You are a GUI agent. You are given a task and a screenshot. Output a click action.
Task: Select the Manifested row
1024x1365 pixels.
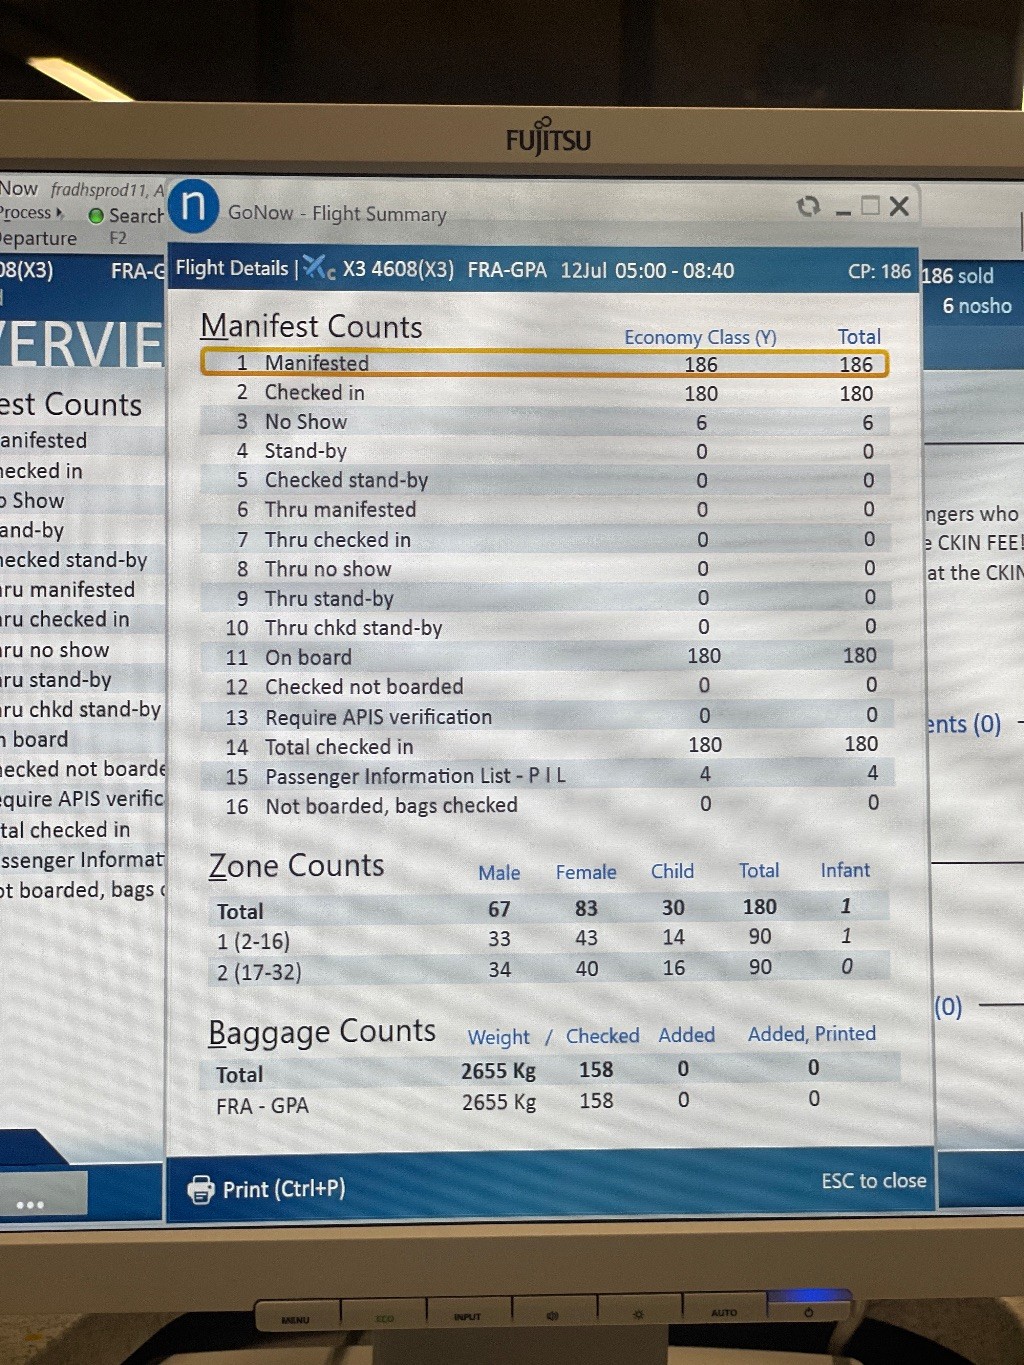tap(544, 363)
